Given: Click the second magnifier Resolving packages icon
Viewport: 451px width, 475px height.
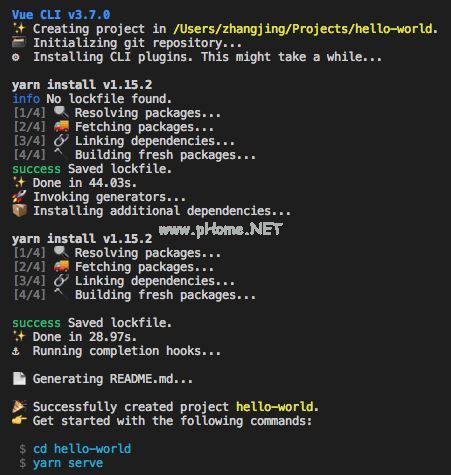Looking at the screenshot, I should (x=61, y=253).
